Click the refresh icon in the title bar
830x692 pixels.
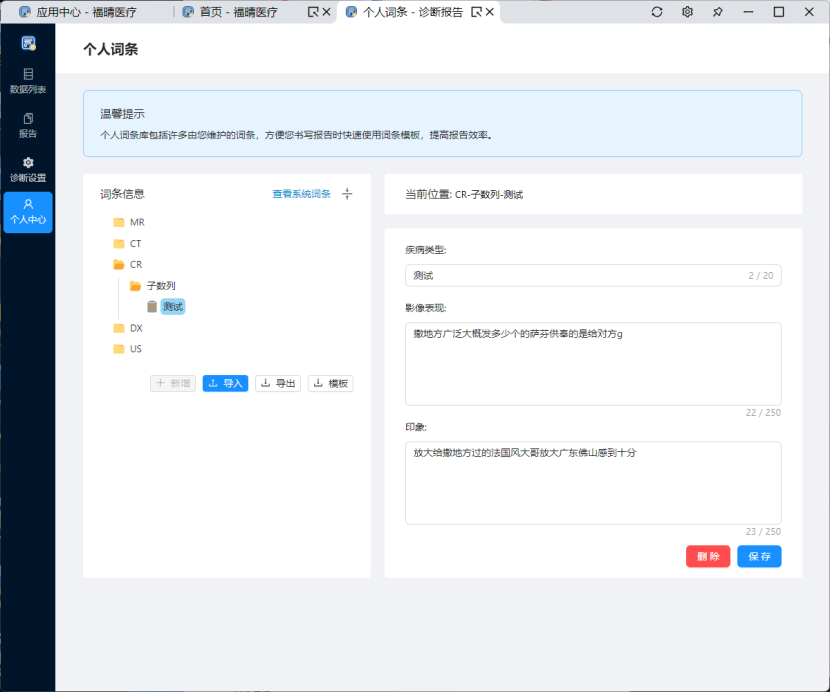click(657, 12)
